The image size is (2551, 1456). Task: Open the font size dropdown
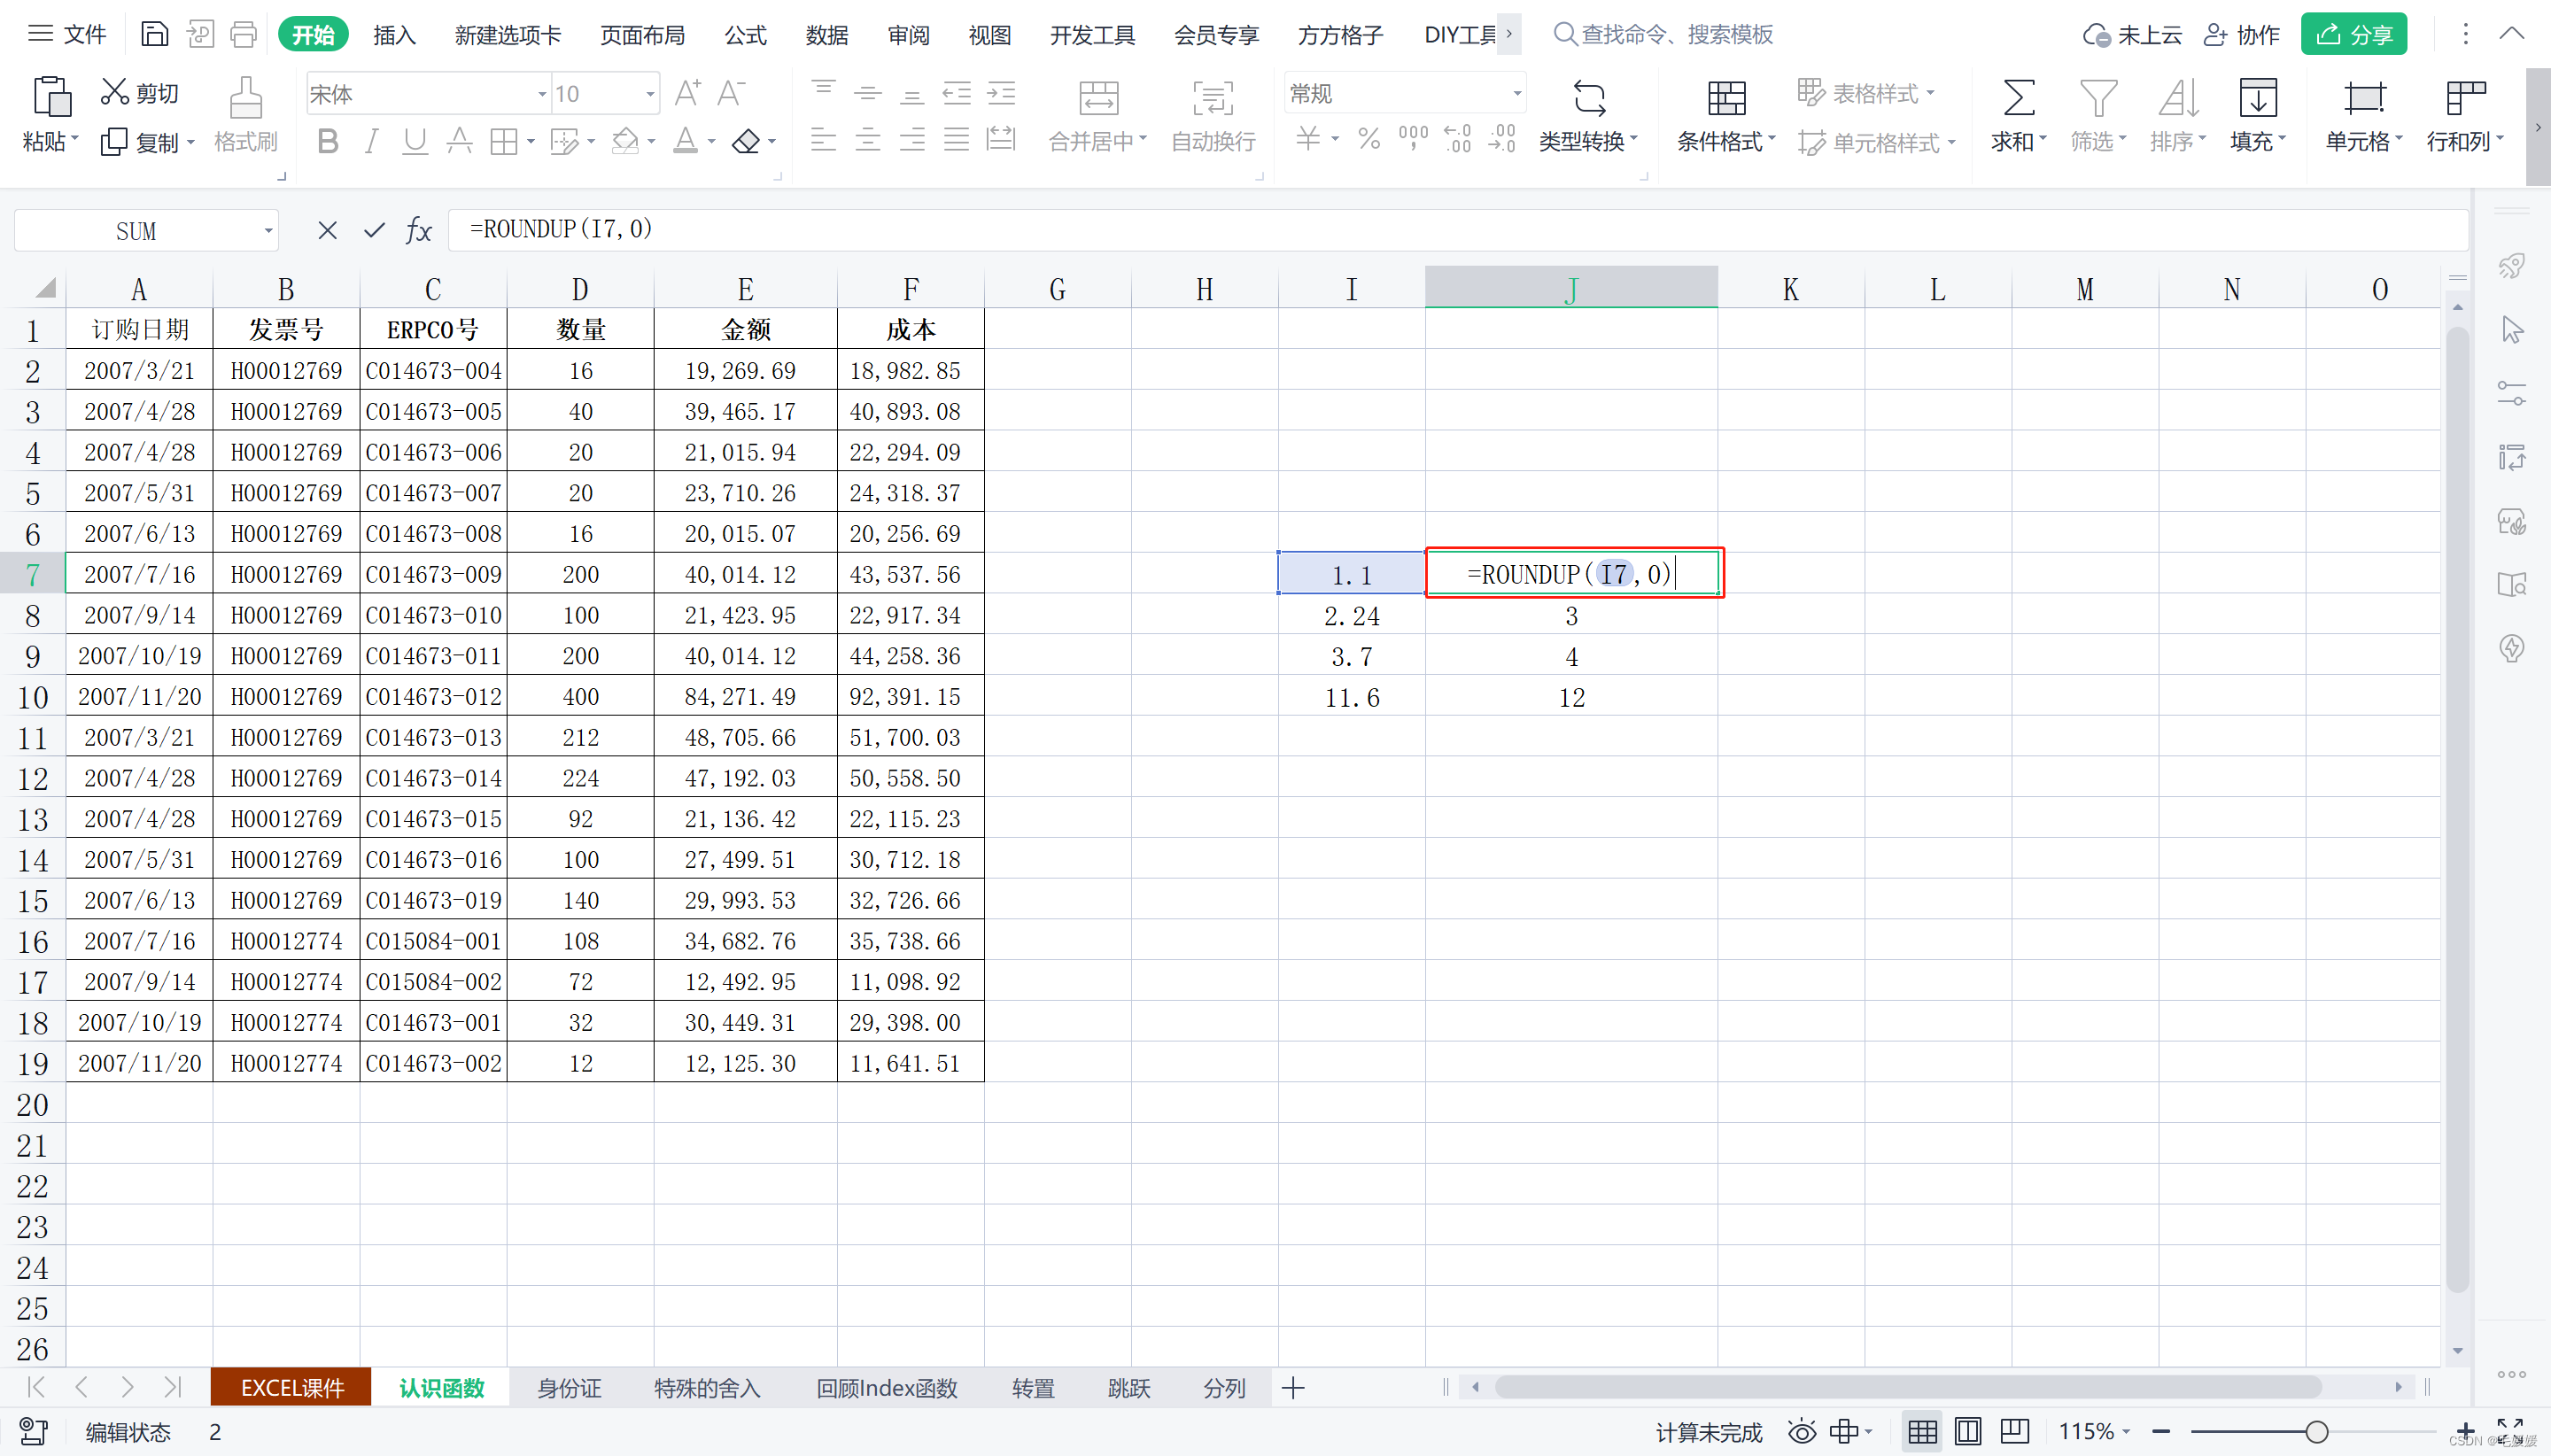point(650,94)
